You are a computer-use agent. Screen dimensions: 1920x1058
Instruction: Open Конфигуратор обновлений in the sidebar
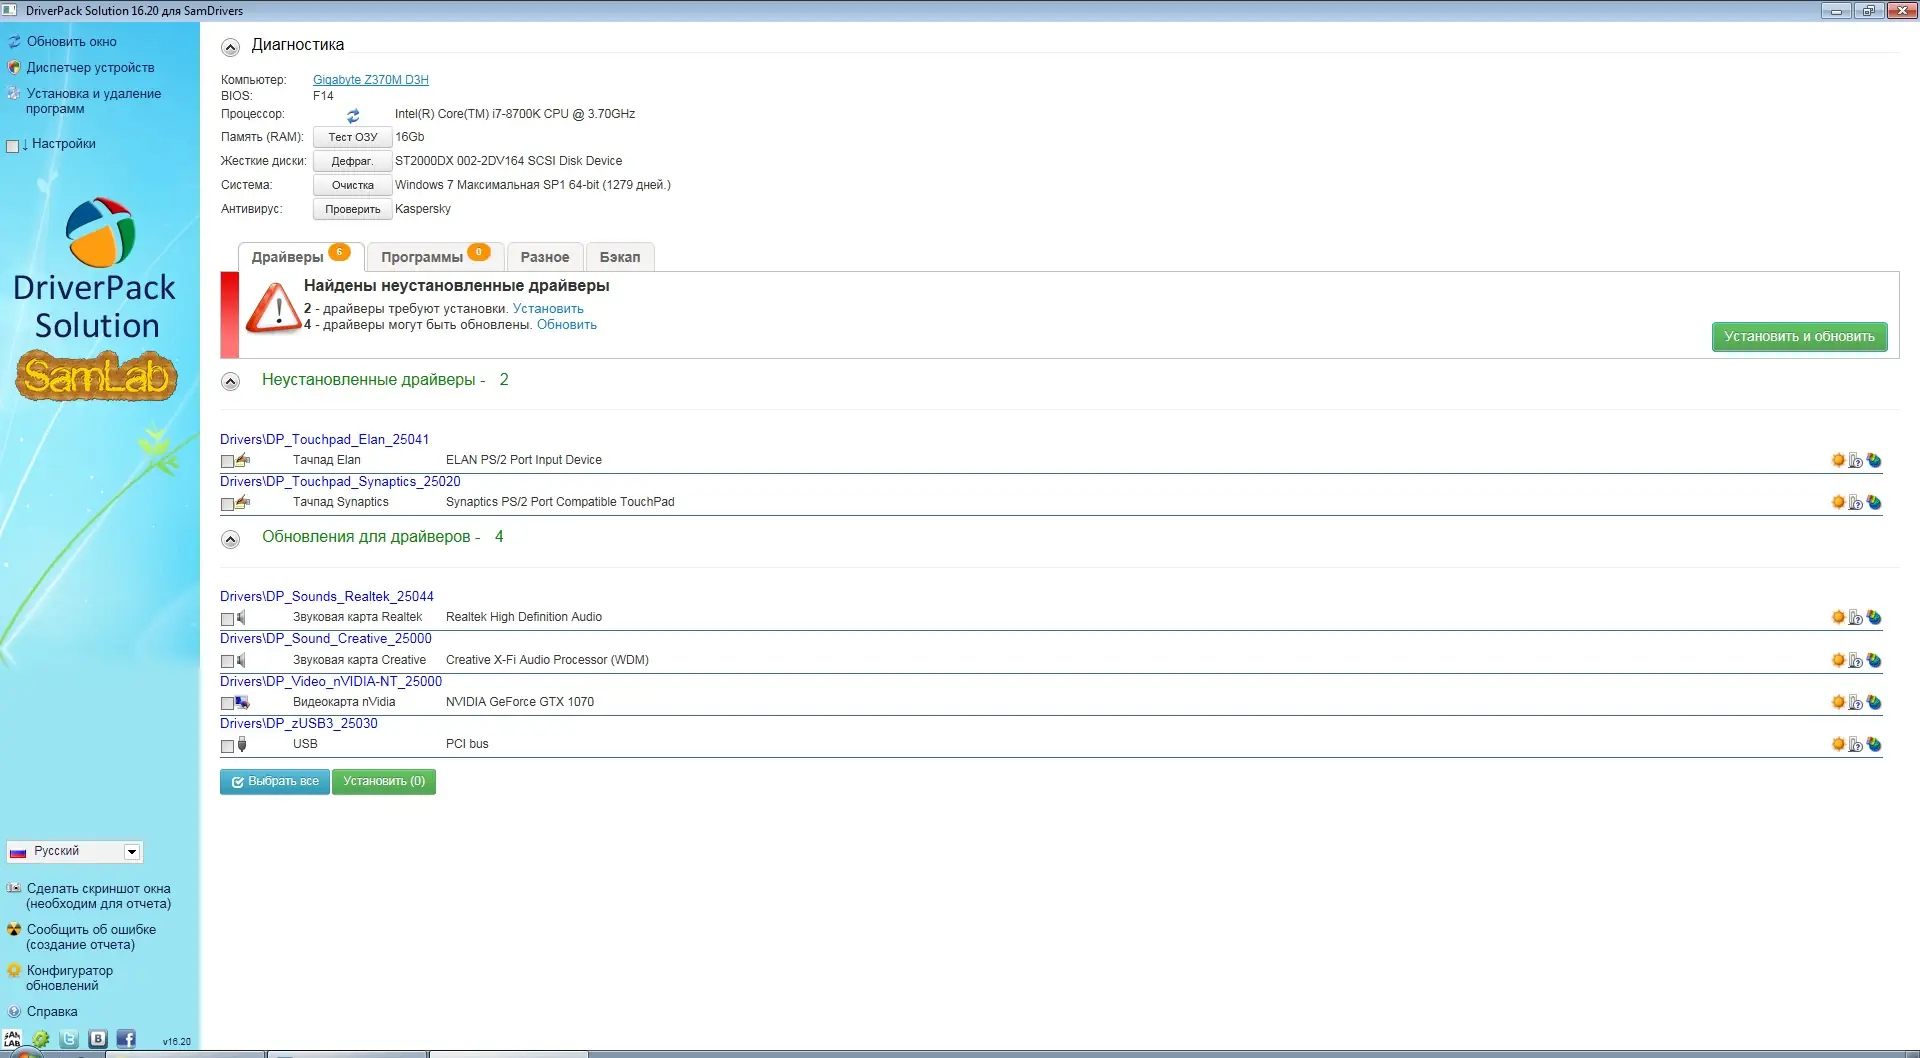tap(68, 978)
